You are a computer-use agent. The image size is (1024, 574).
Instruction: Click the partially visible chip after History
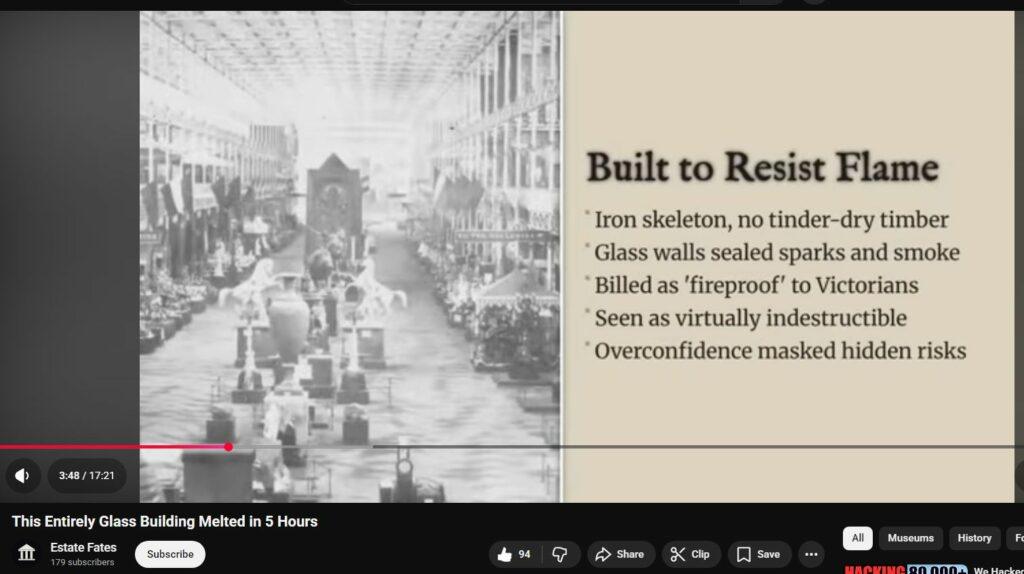[1016, 538]
